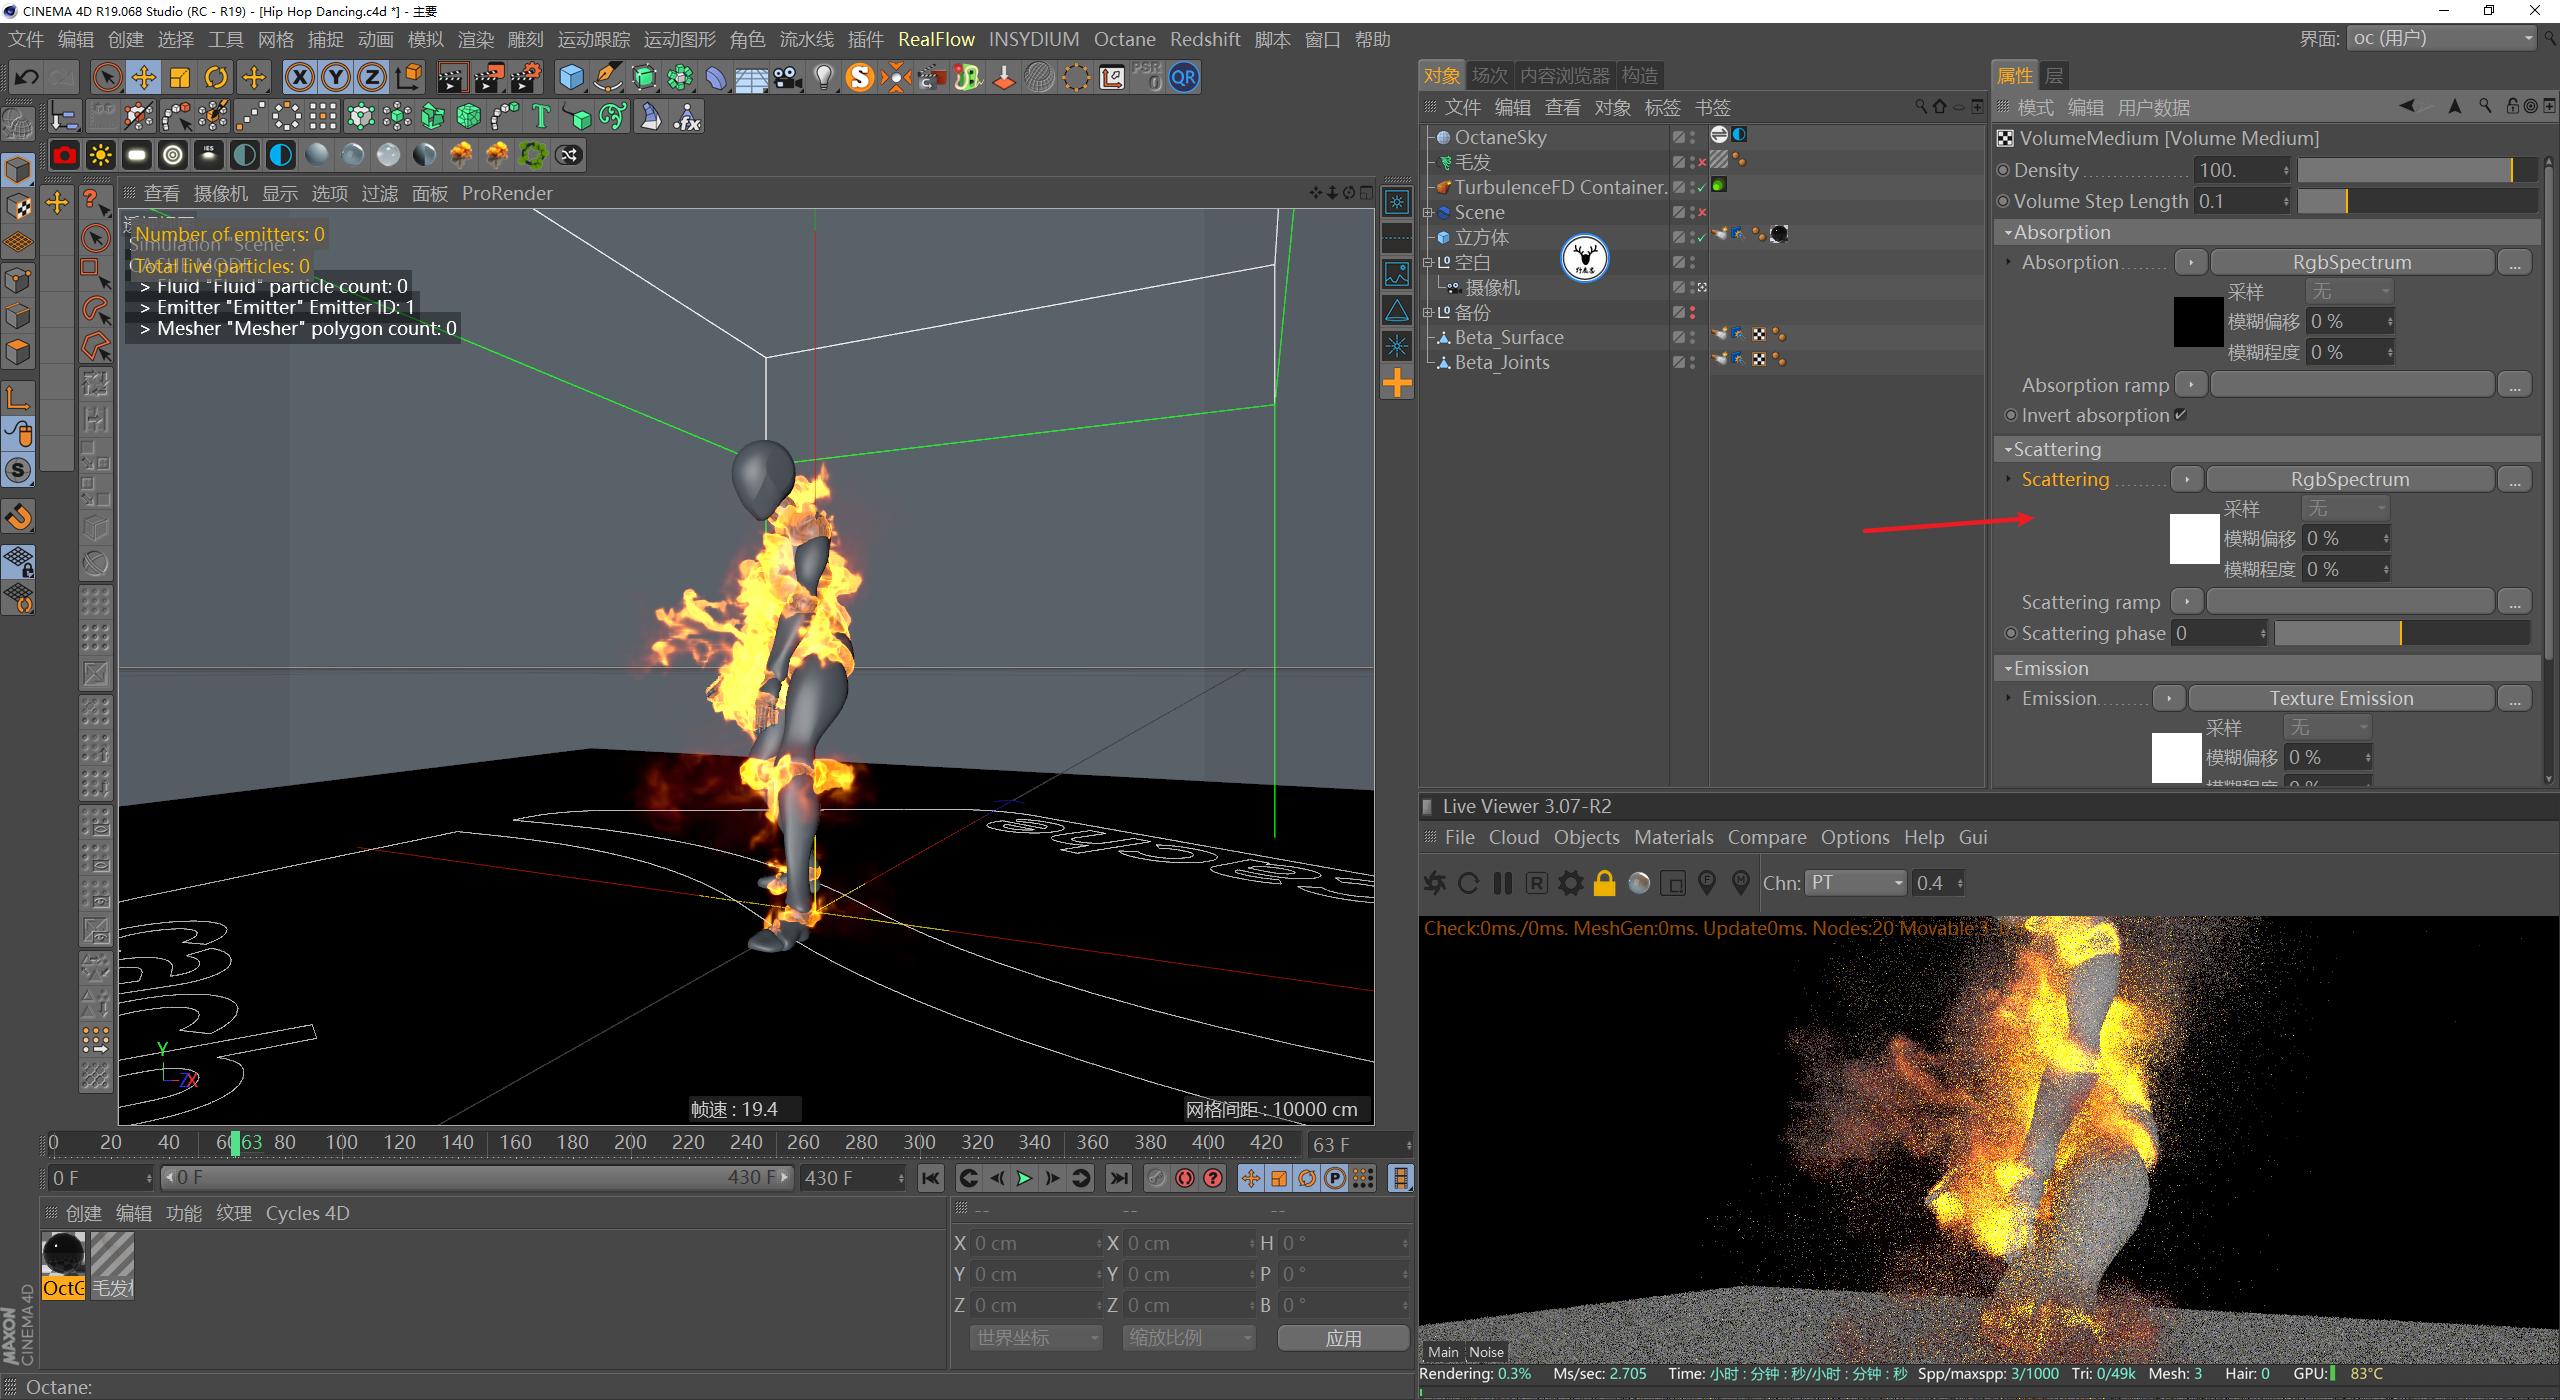The width and height of the screenshot is (2560, 1400).
Task: Toggle the green checkmark on TurbulenceFD Container
Action: (1701, 186)
